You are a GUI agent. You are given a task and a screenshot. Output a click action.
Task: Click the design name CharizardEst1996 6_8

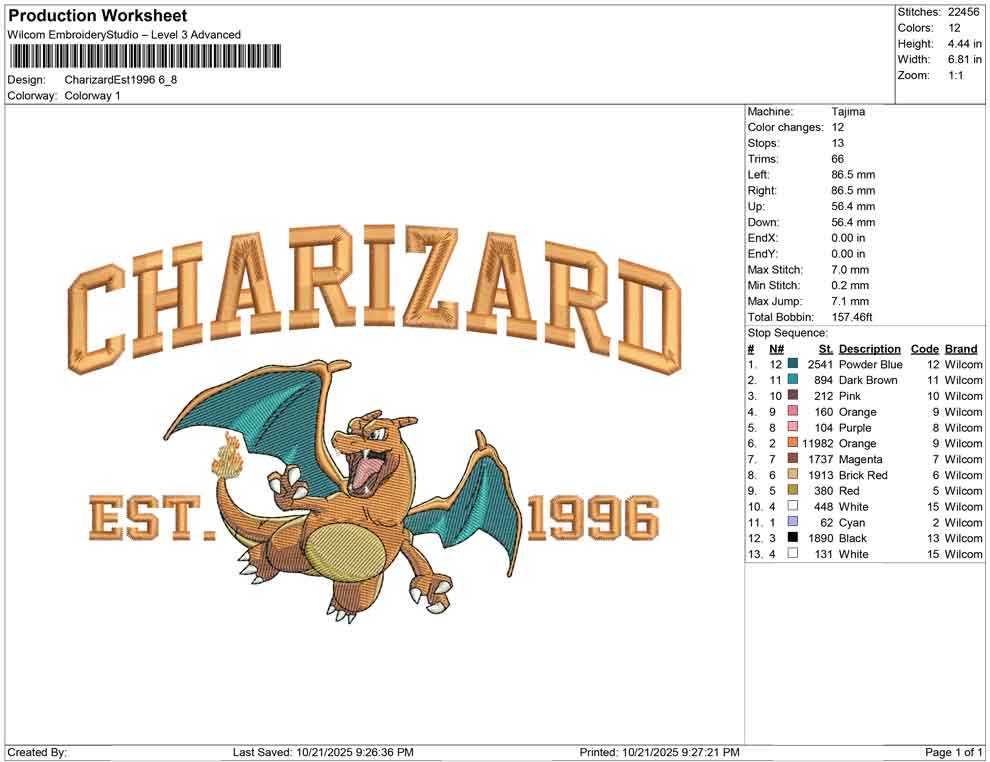(121, 80)
